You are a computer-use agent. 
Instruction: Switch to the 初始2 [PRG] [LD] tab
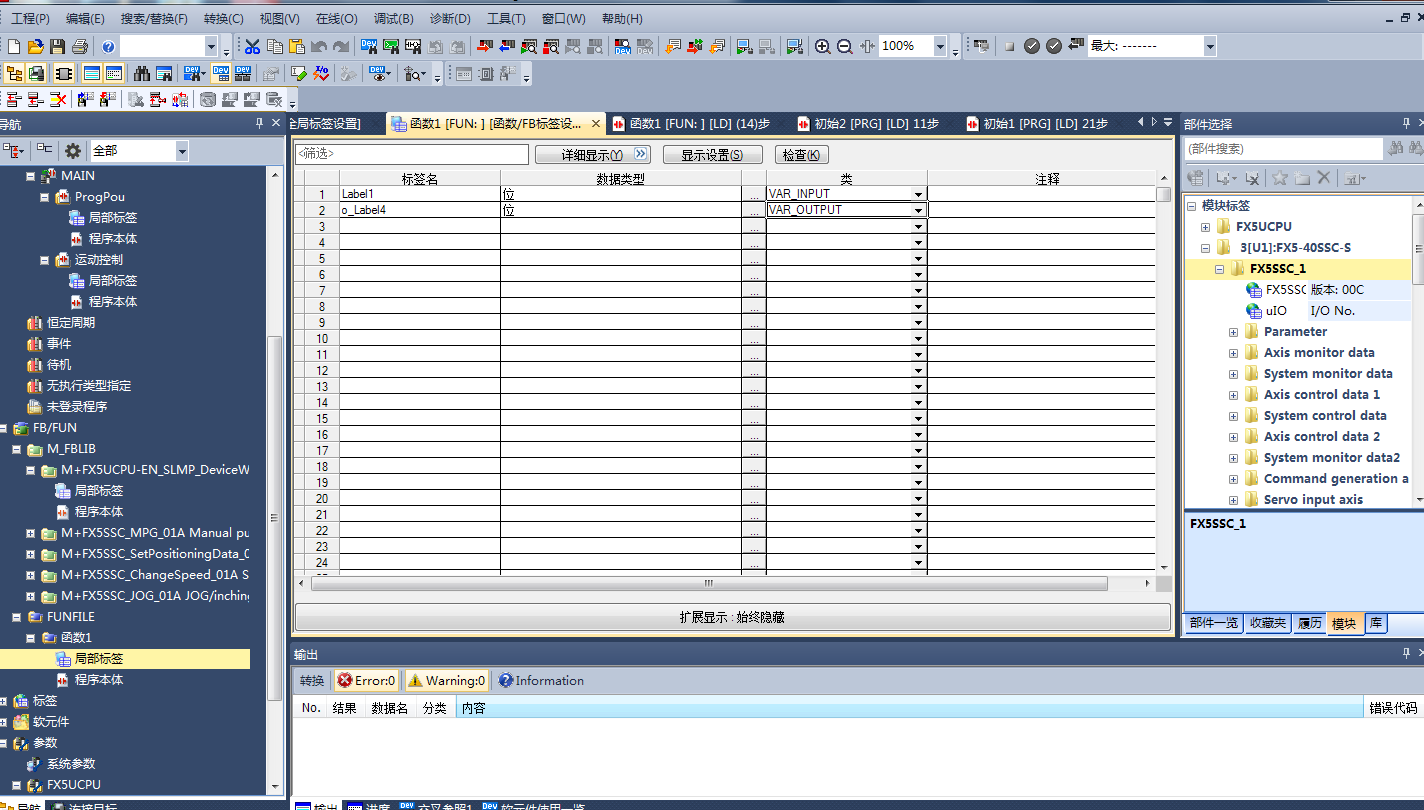click(868, 124)
